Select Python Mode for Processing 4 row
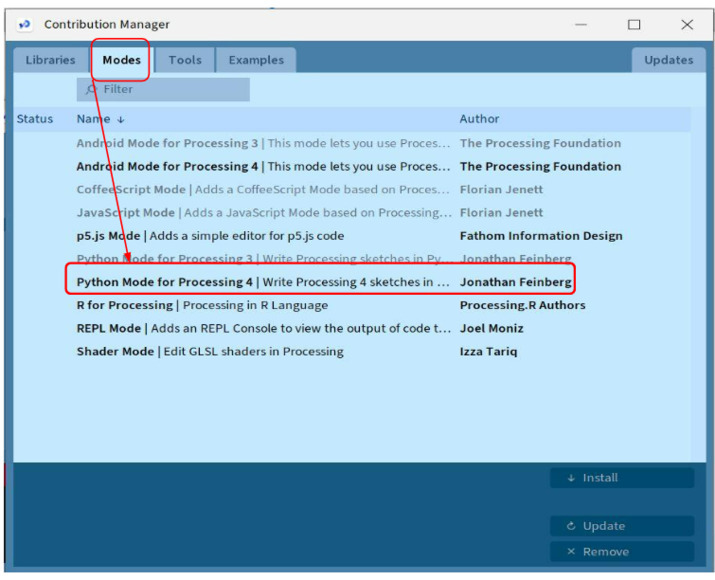The width and height of the screenshot is (715, 580). pyautogui.click(x=351, y=282)
